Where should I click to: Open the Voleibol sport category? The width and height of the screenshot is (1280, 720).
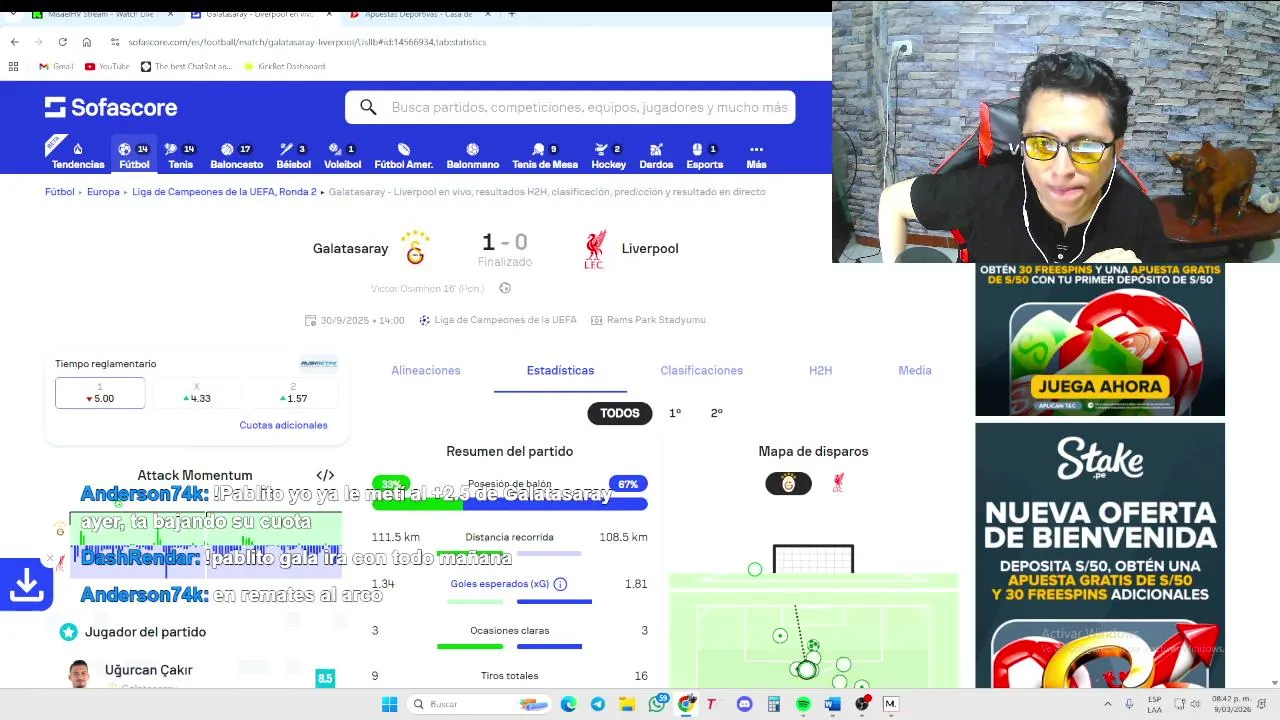342,155
